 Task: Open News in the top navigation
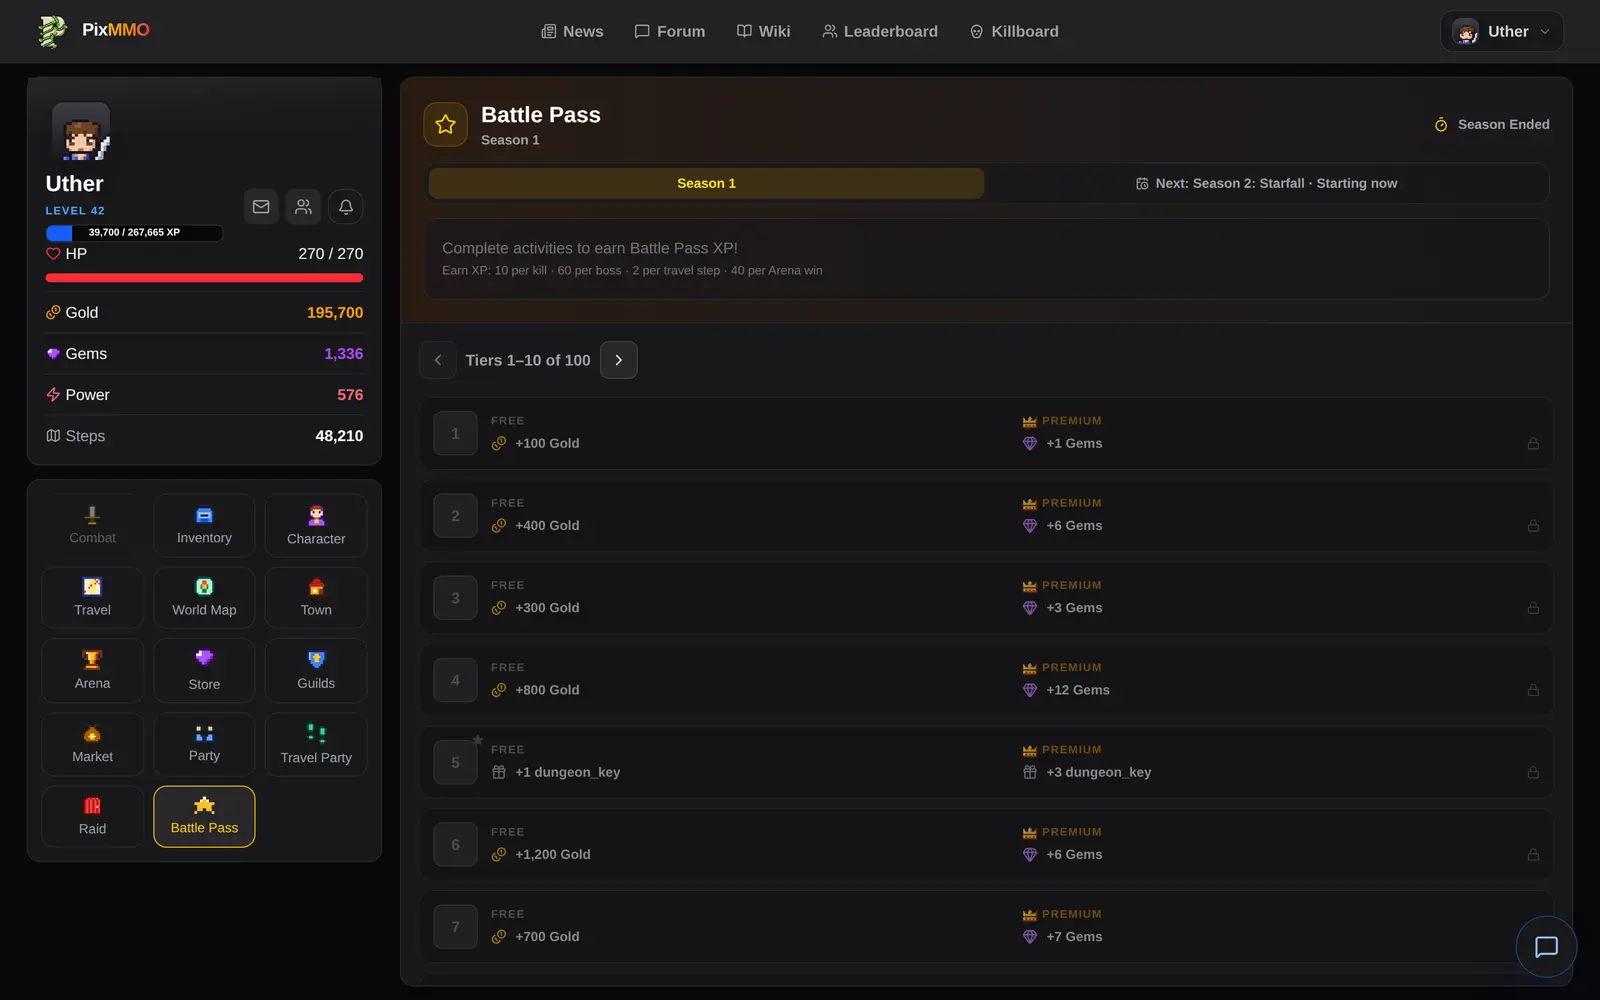pyautogui.click(x=572, y=32)
